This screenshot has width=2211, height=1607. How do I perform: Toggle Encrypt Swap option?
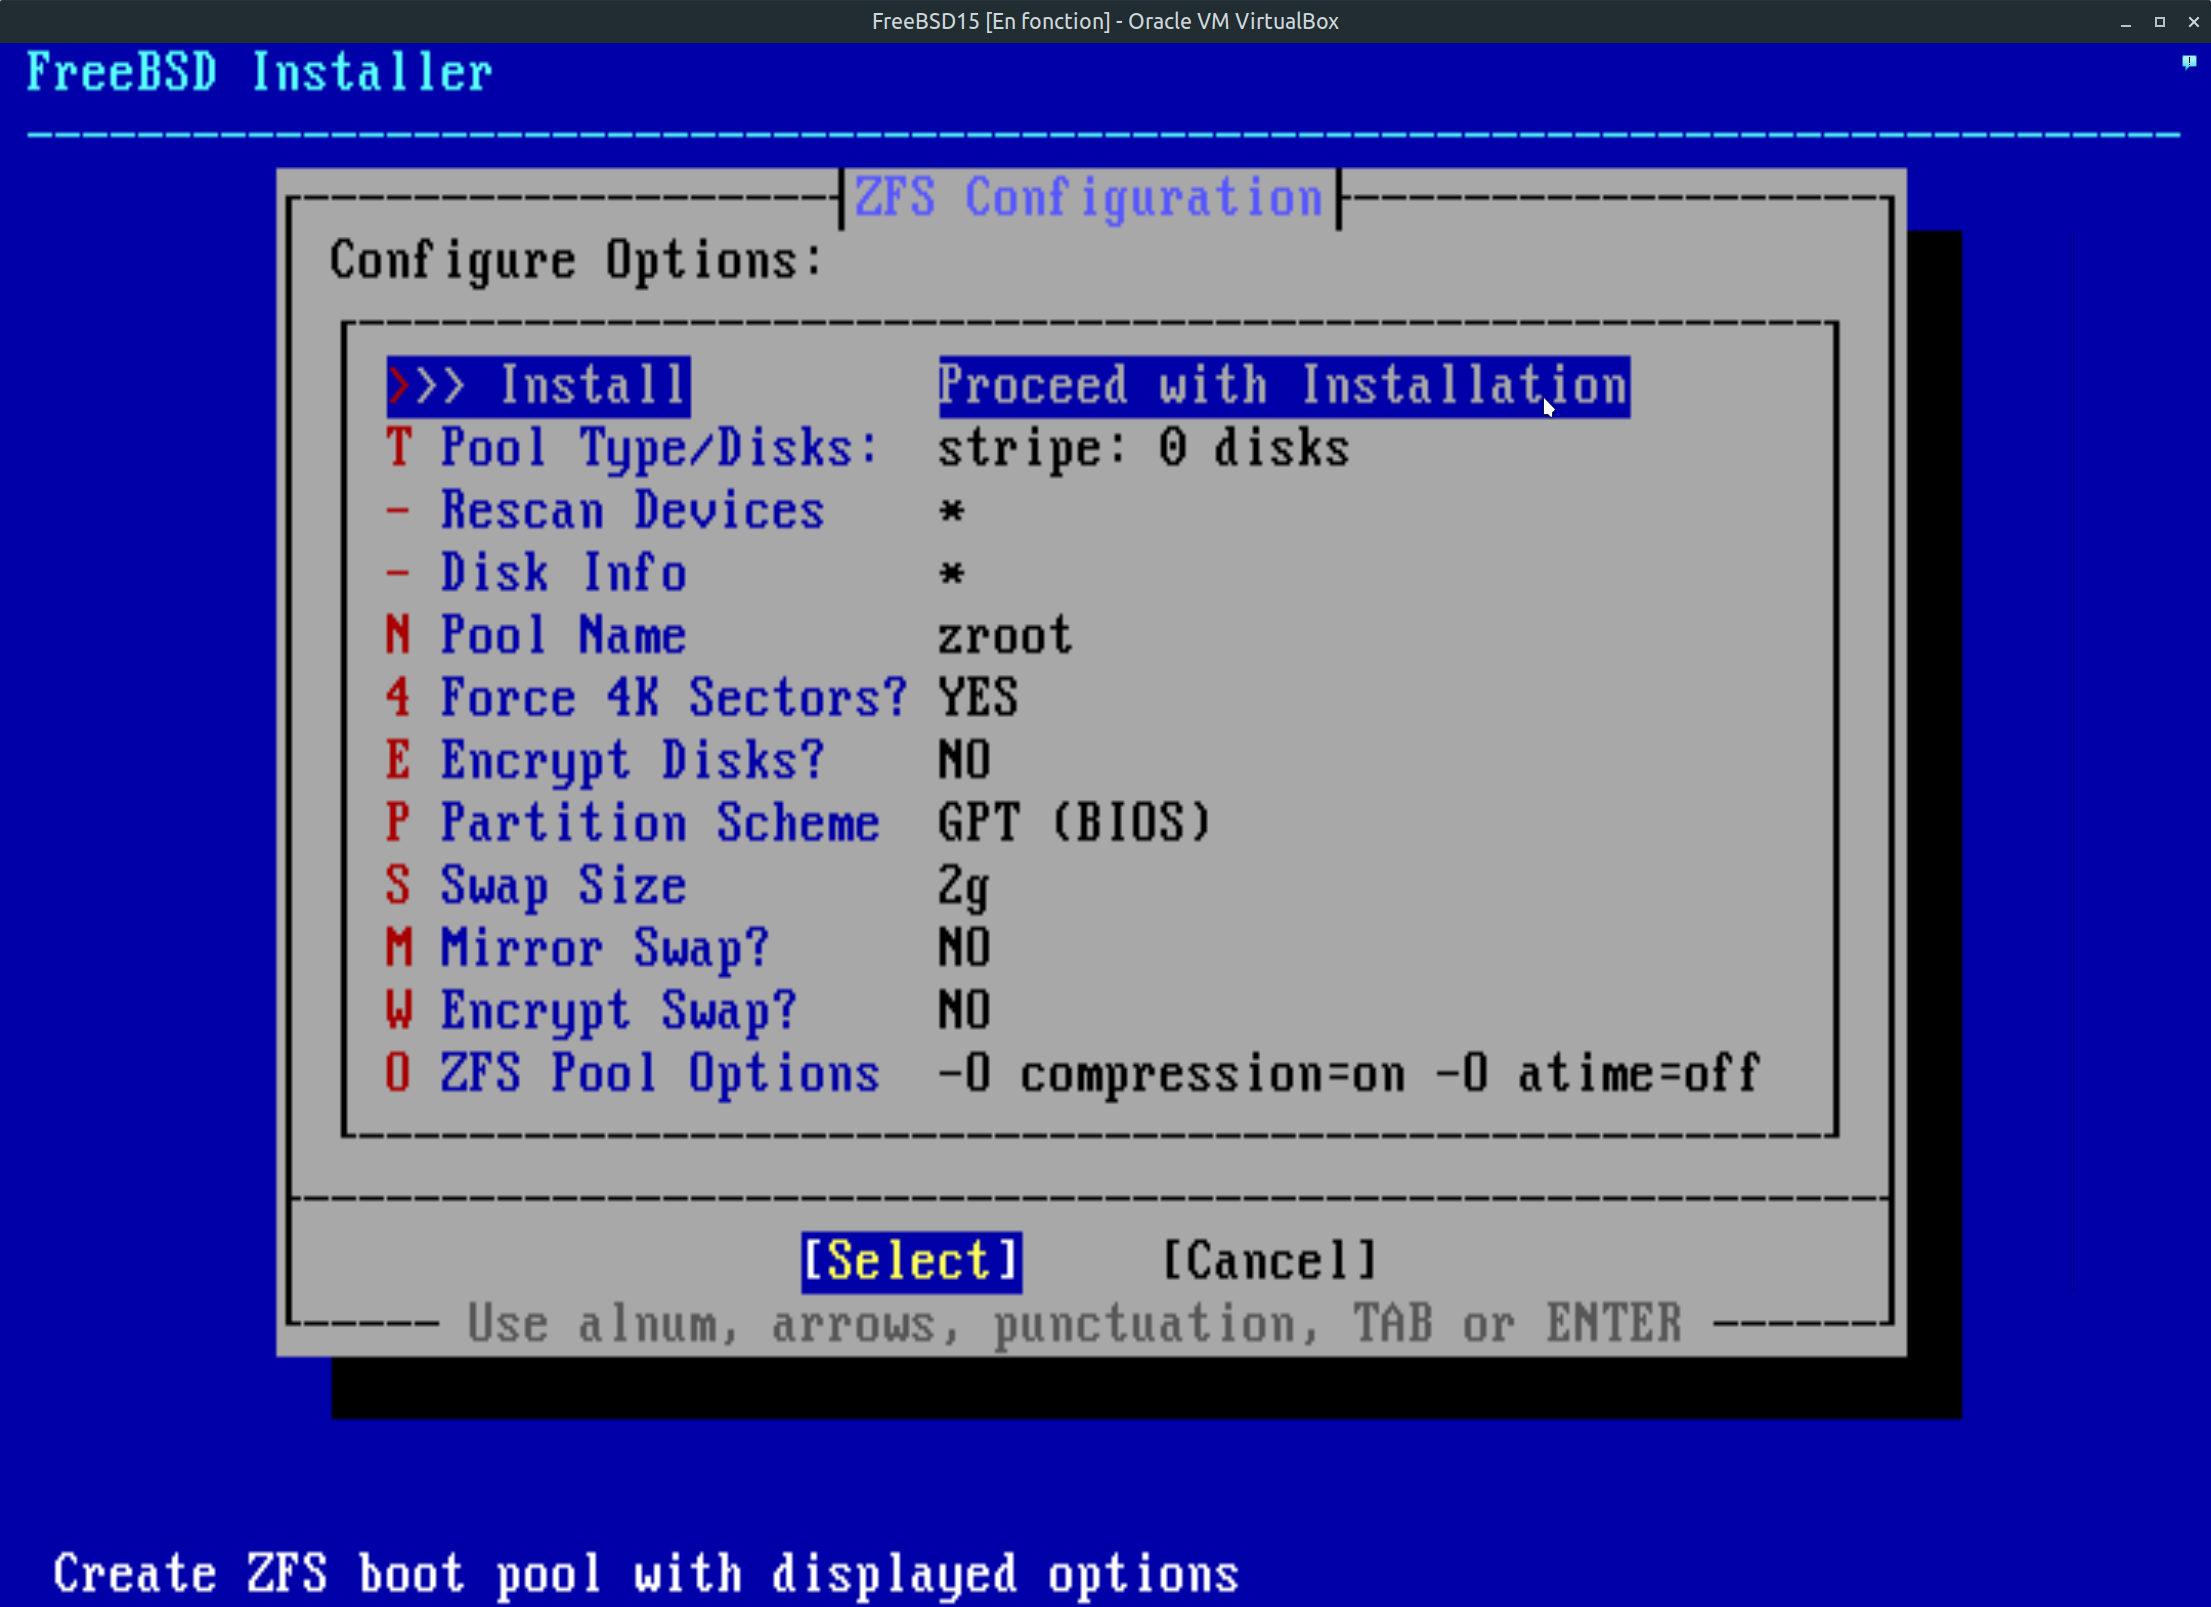point(617,1011)
